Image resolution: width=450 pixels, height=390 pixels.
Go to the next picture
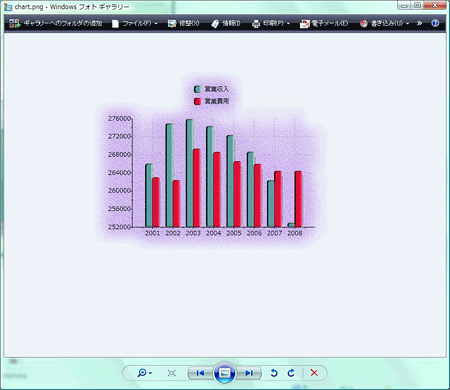249,373
